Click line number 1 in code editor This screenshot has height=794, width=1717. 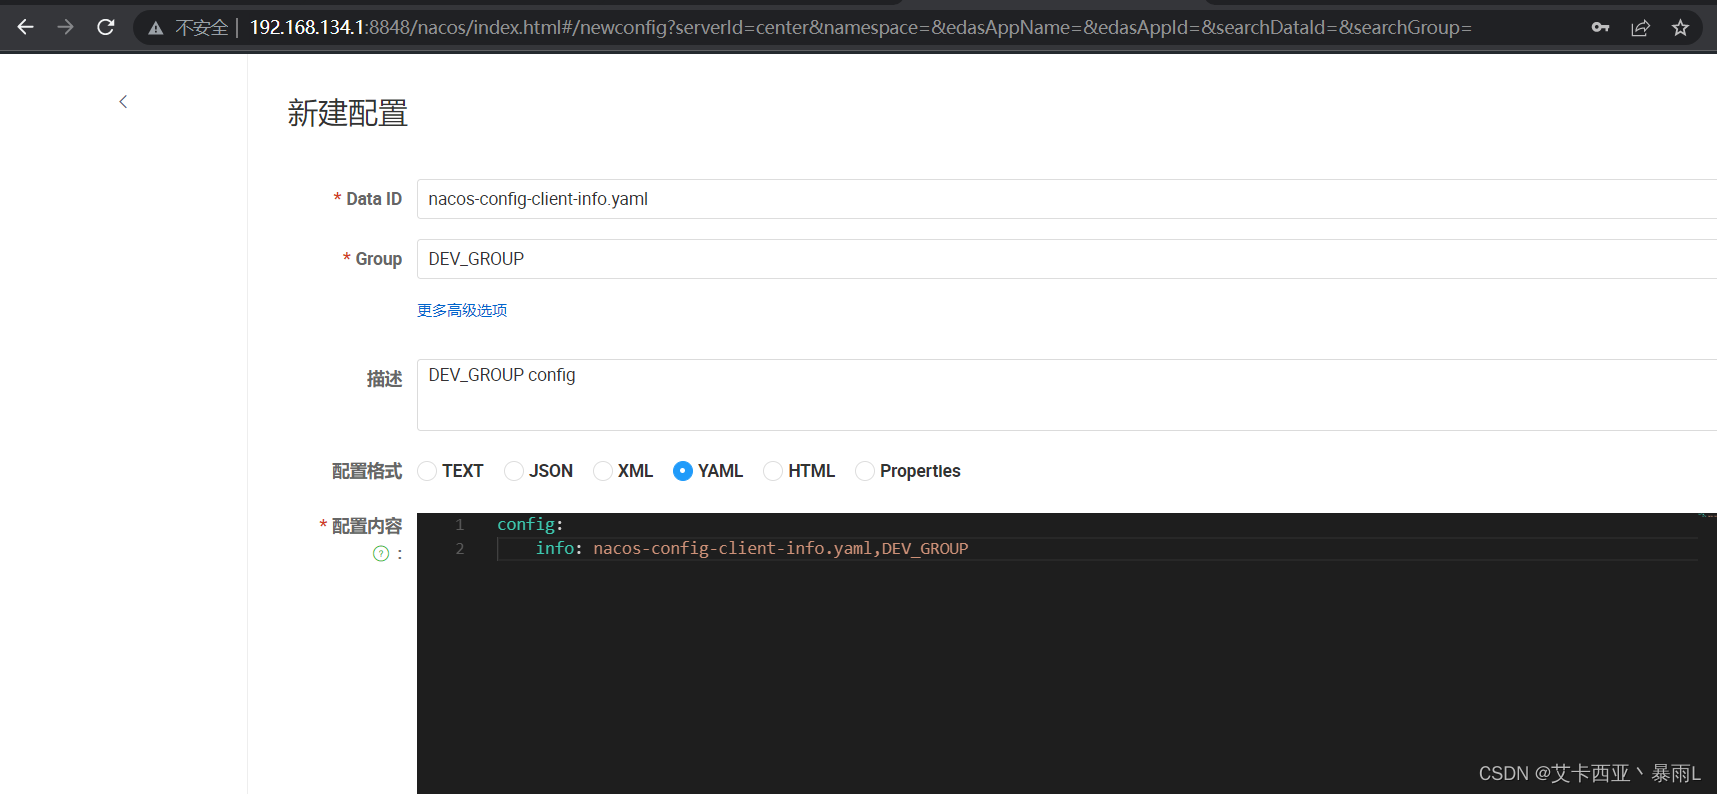click(460, 524)
